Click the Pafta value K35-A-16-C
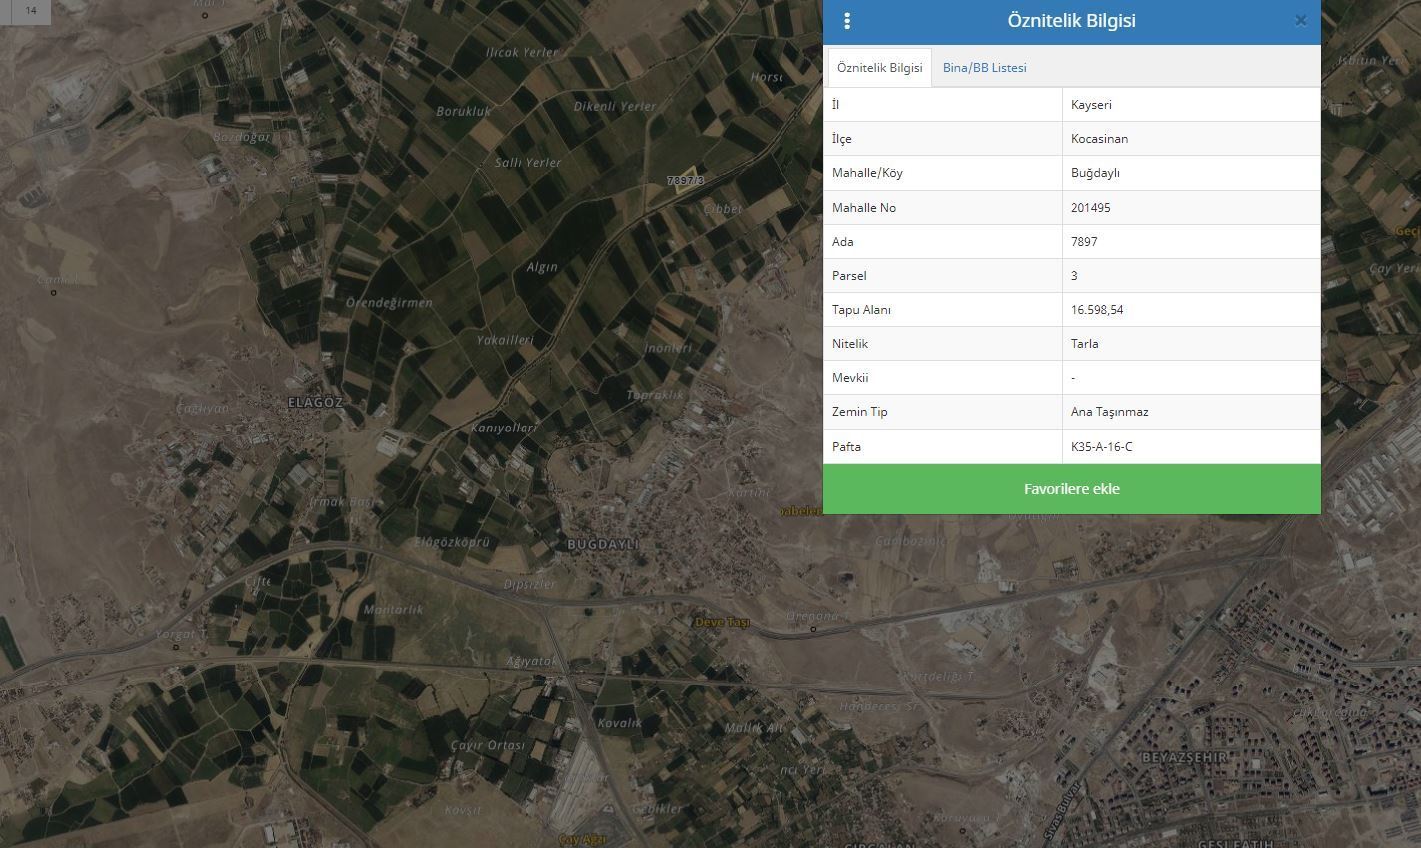Viewport: 1421px width, 848px height. (1101, 447)
